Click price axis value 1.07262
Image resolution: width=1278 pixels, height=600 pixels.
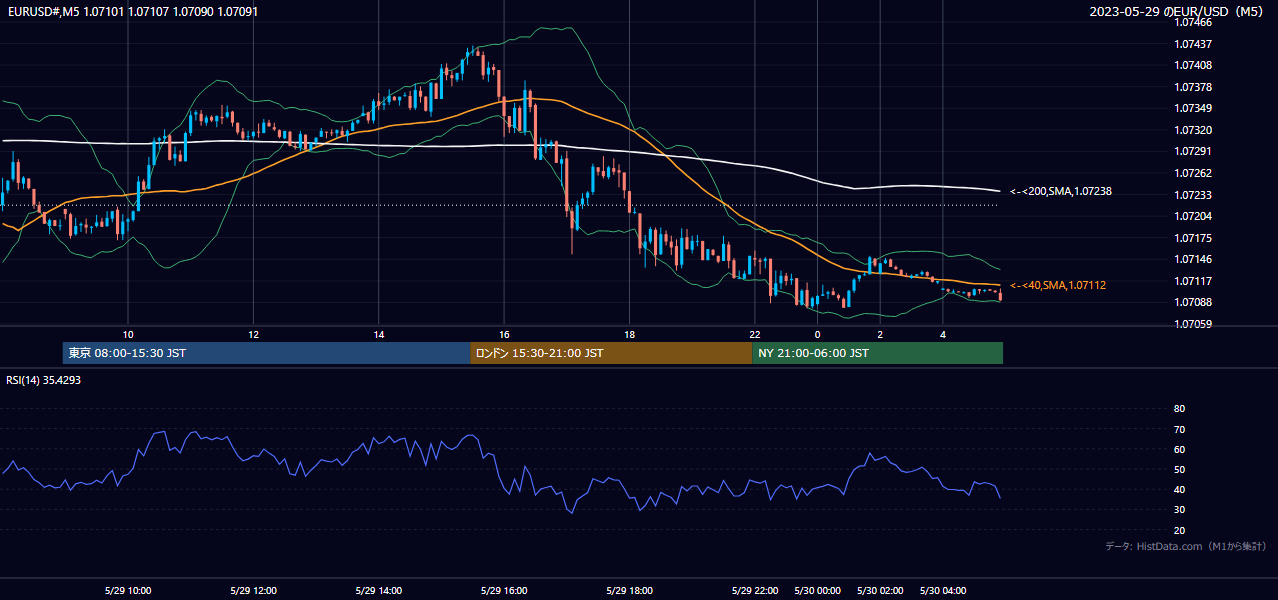pos(1193,173)
